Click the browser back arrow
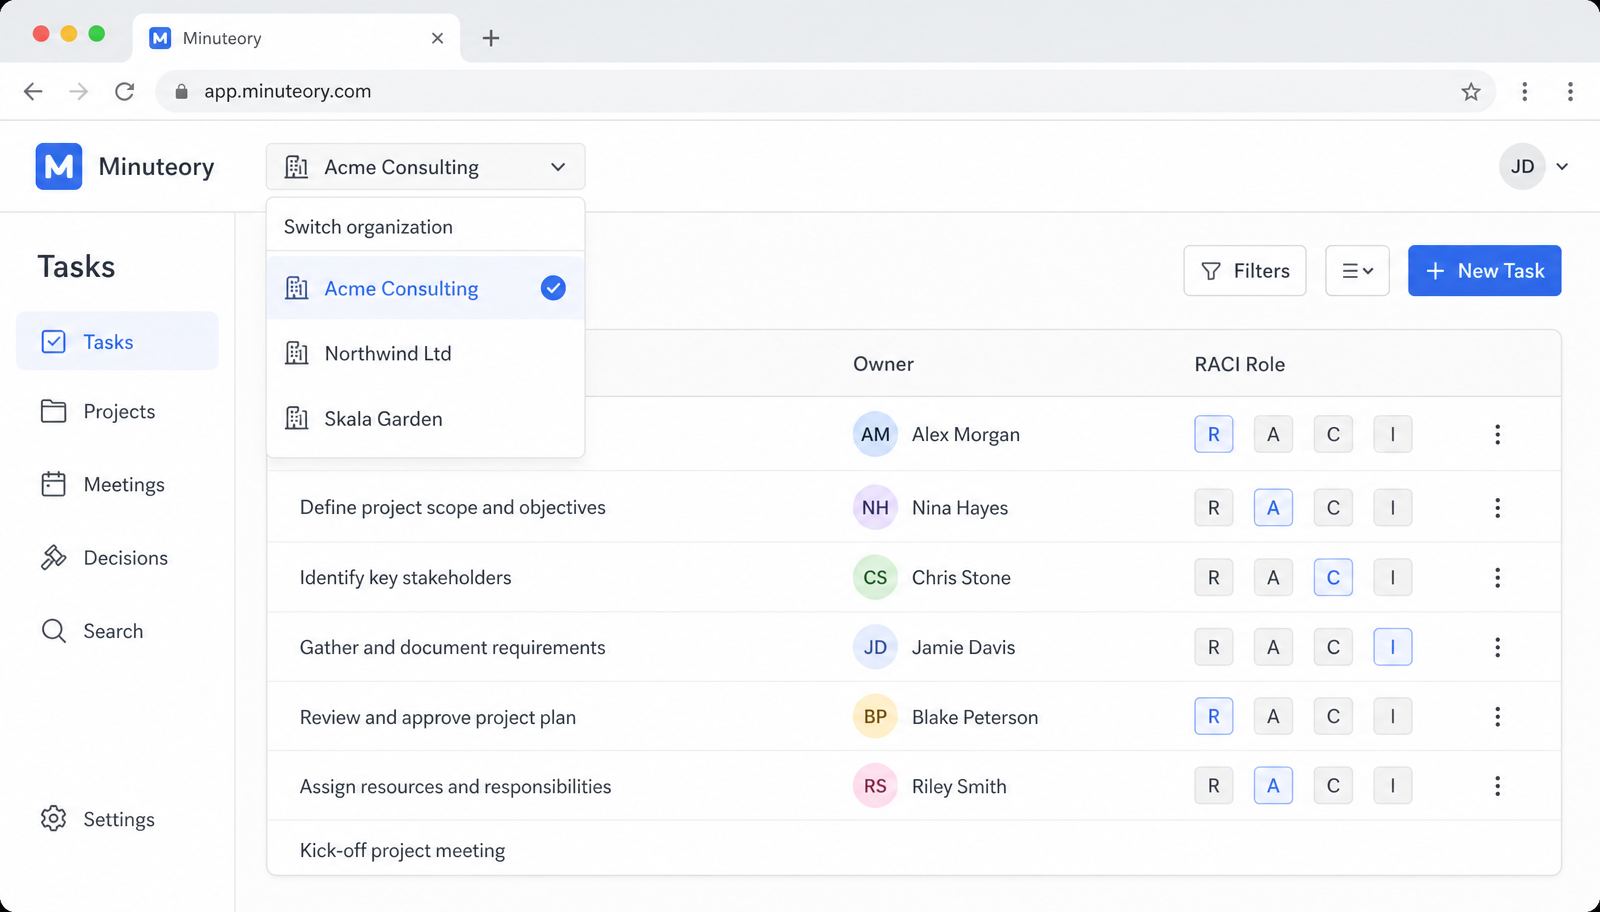Viewport: 1600px width, 912px height. point(33,91)
